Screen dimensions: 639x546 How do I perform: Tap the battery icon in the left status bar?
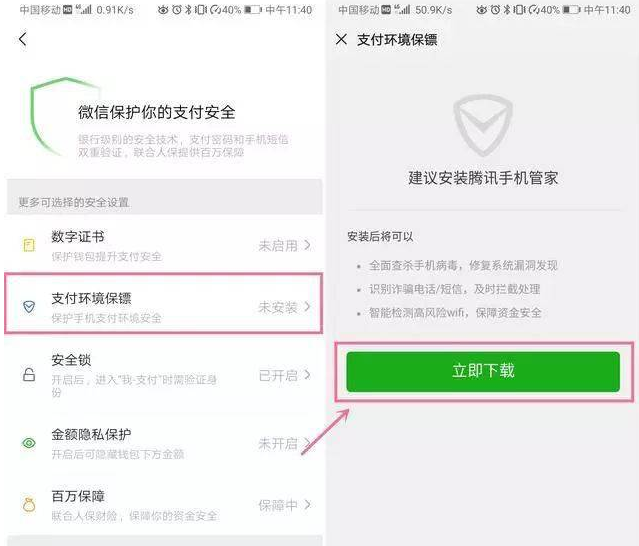point(253,9)
